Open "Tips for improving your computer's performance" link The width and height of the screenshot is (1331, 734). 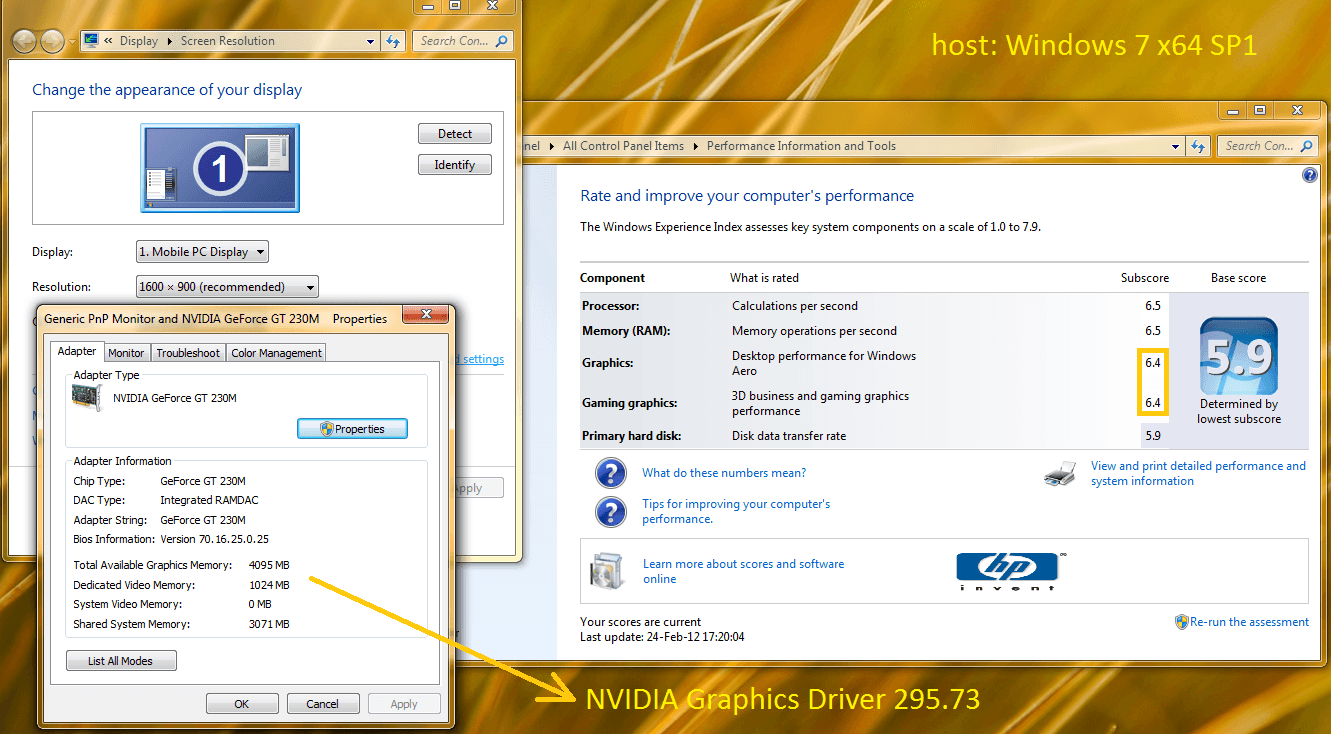tap(736, 512)
